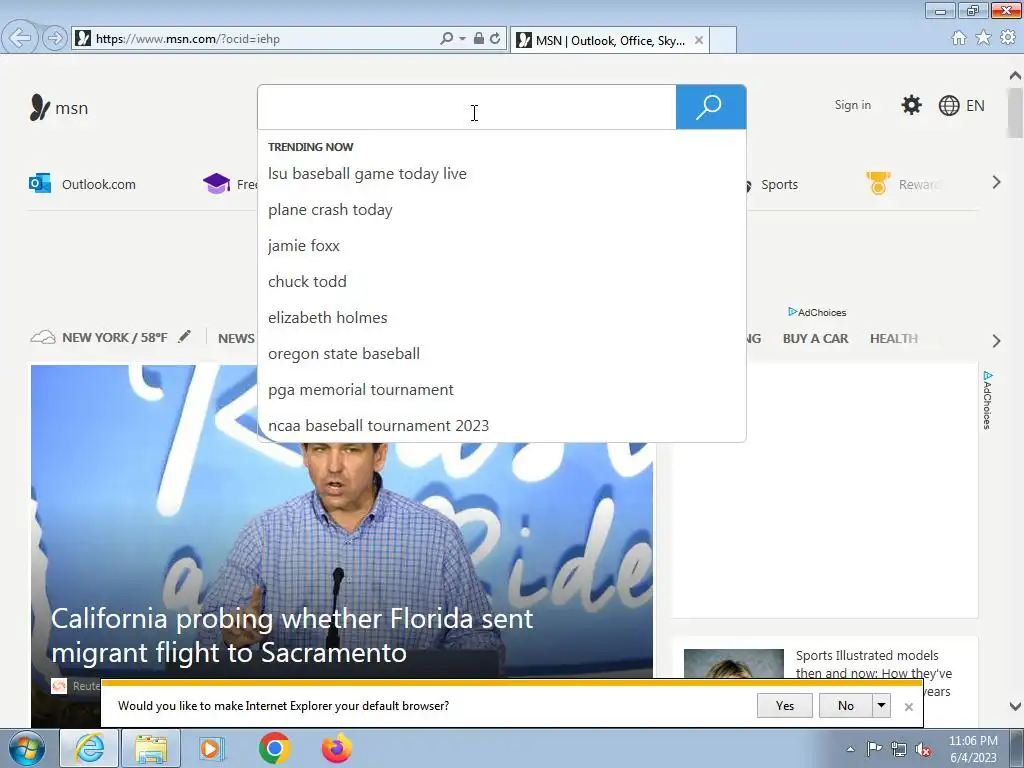Click Yes to make IE default browser
The width and height of the screenshot is (1024, 768).
pos(784,705)
